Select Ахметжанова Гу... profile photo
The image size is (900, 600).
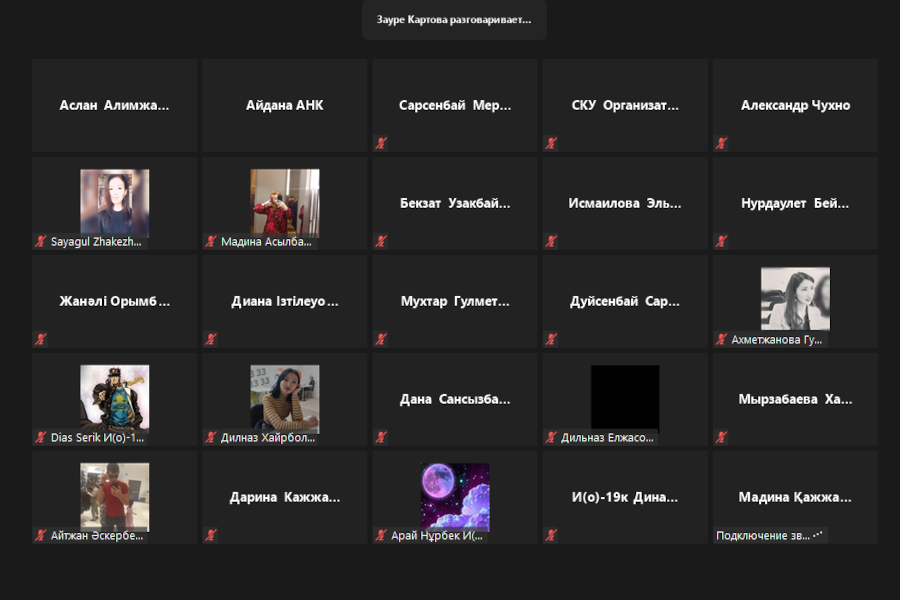click(796, 299)
